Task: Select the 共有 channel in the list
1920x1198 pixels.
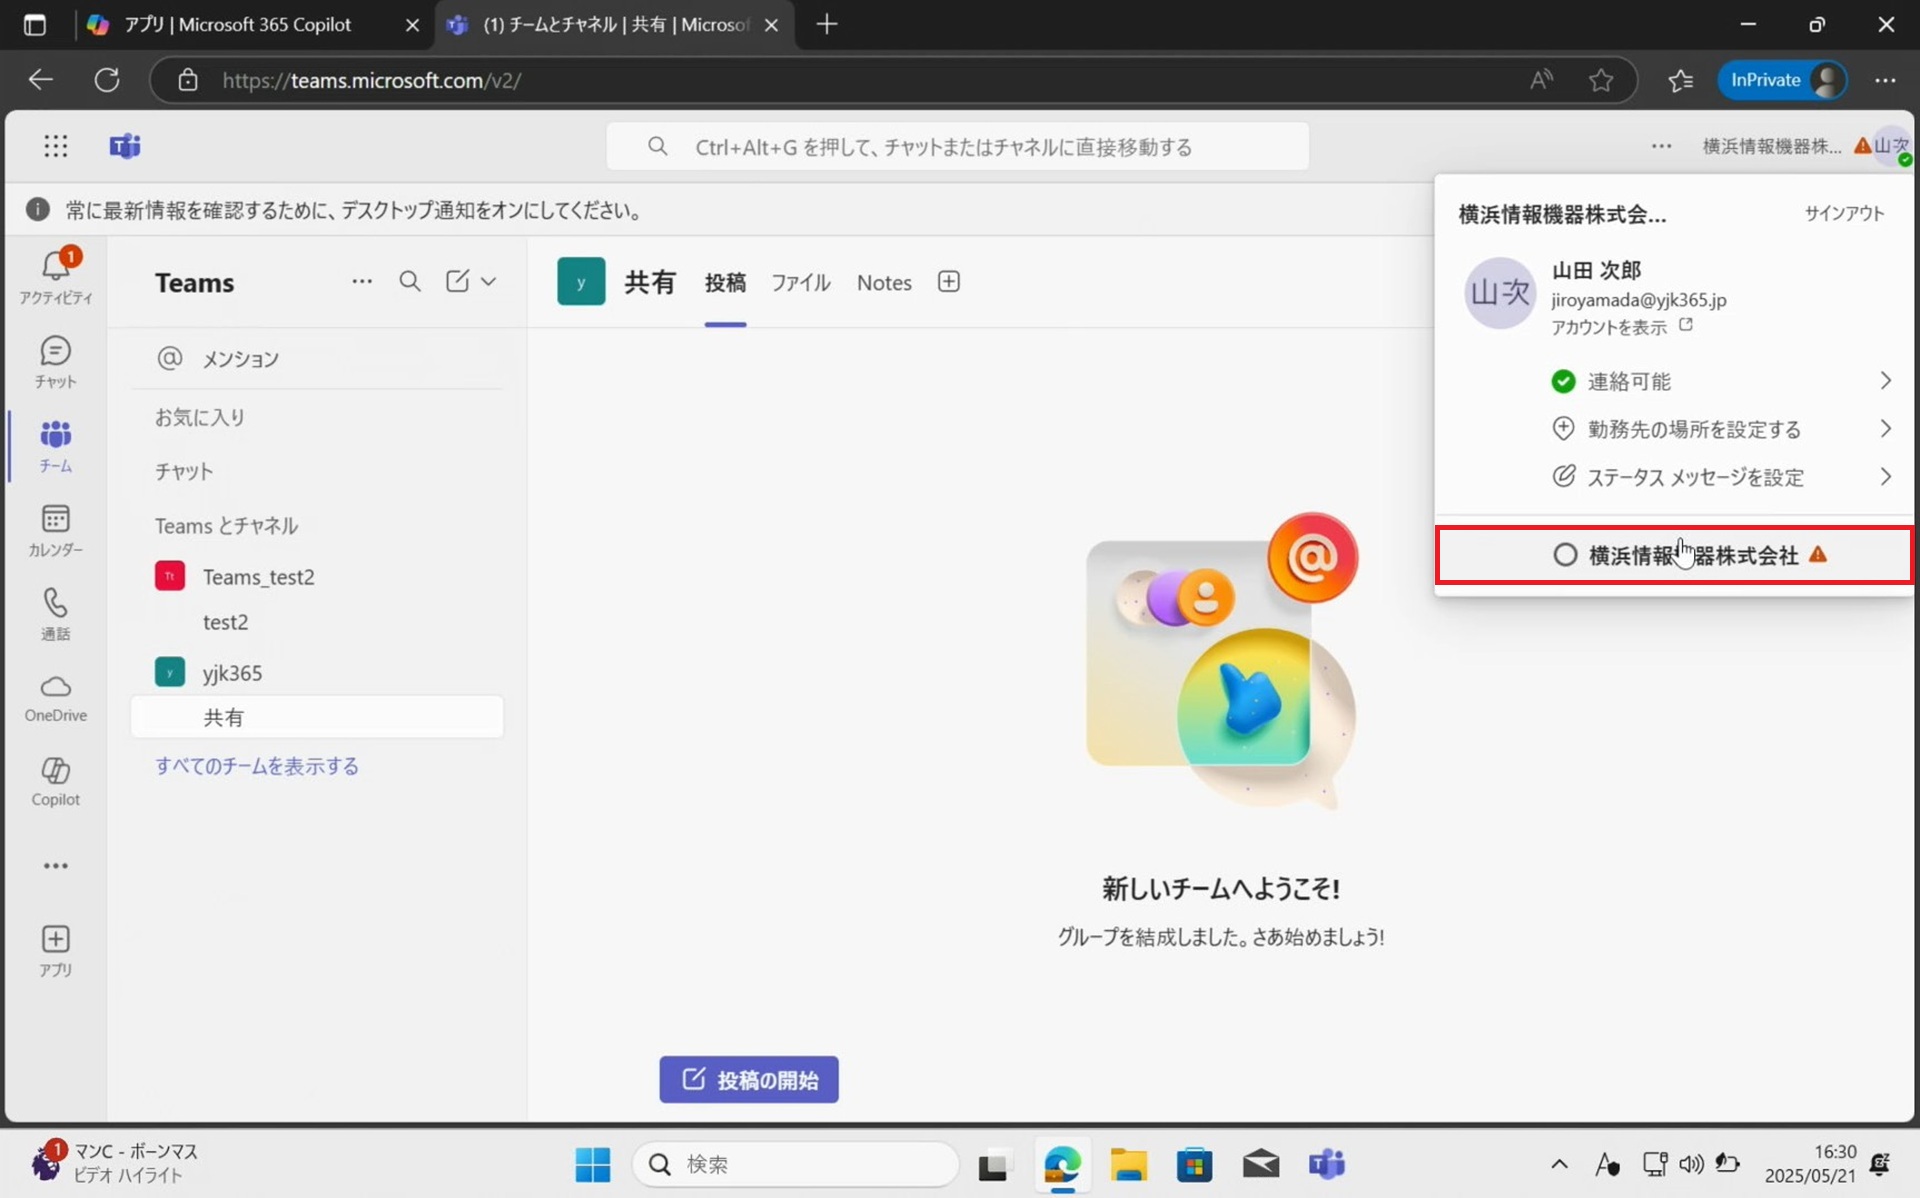Action: coord(318,717)
